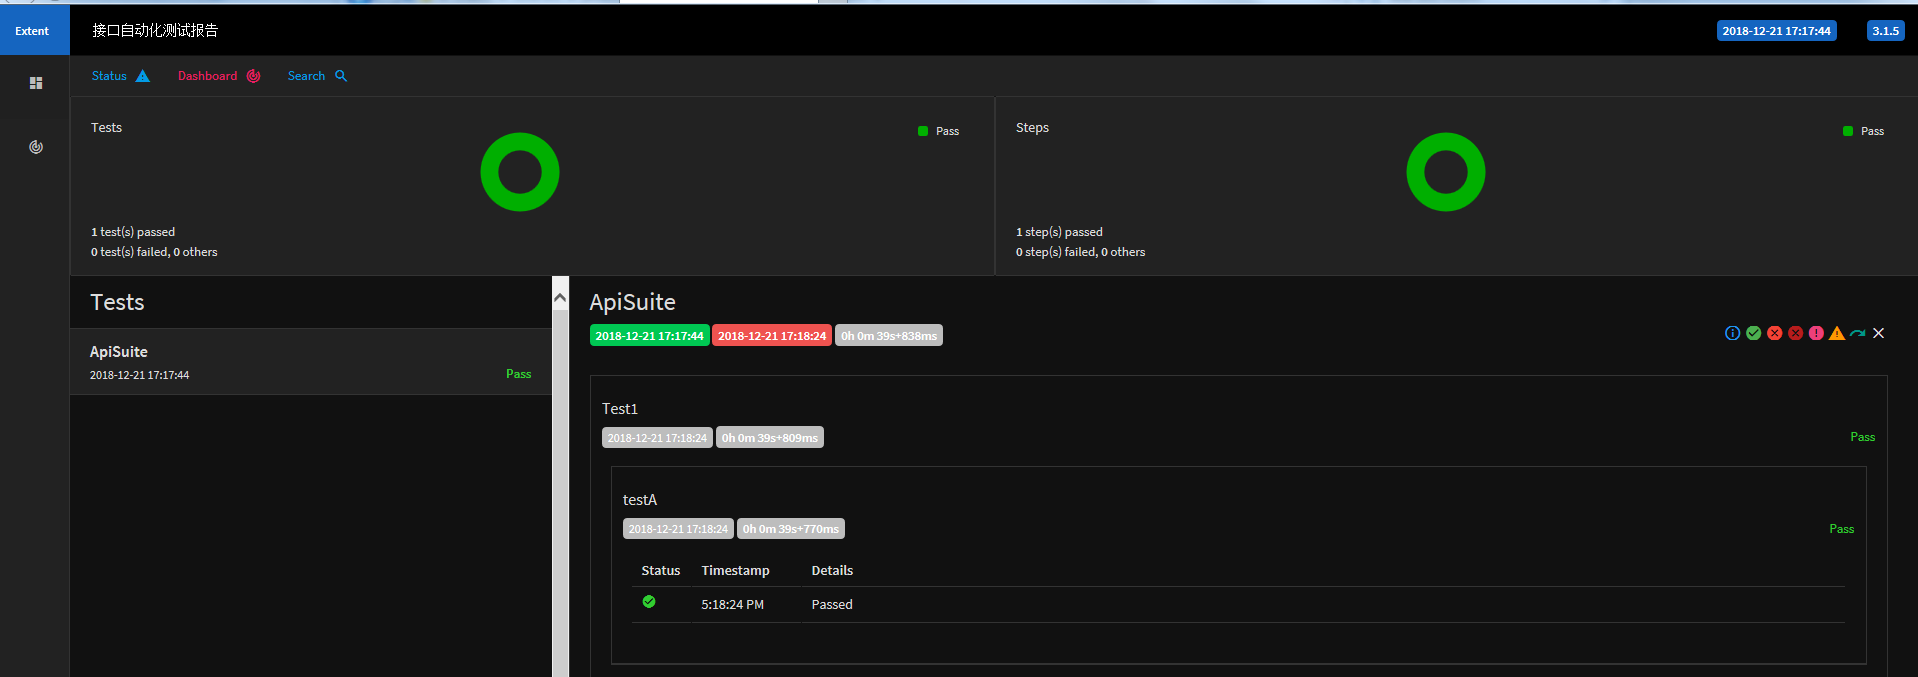
Task: Click the Dashboard spiral icon
Action: click(253, 76)
